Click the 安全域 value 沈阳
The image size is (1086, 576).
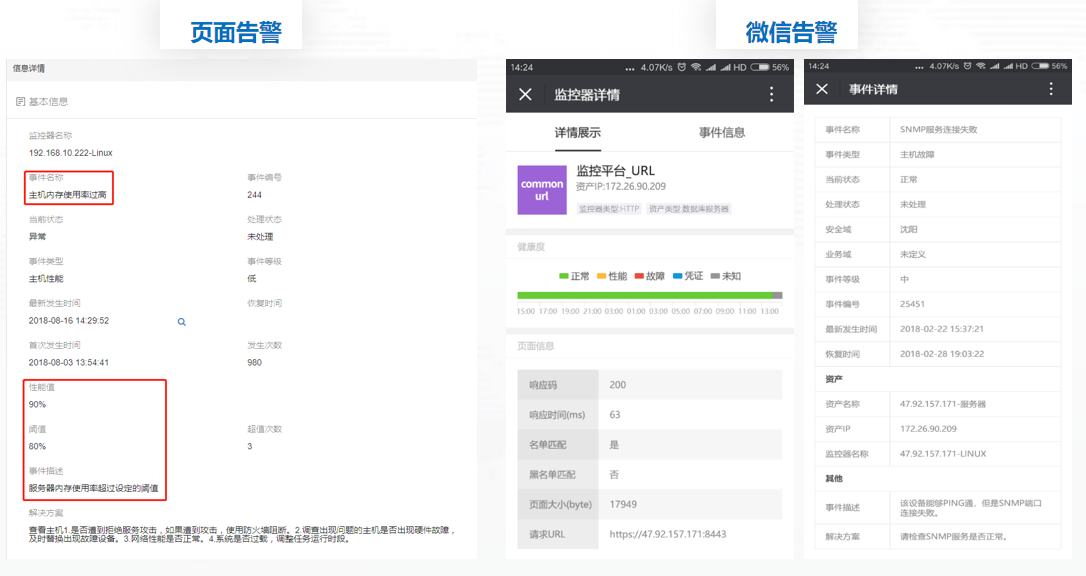tap(909, 229)
